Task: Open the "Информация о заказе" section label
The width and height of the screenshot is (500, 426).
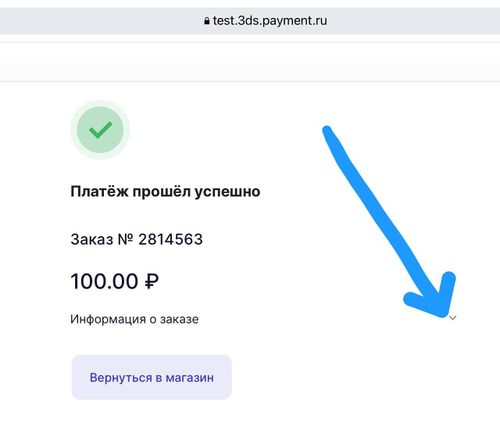Action: tap(134, 319)
